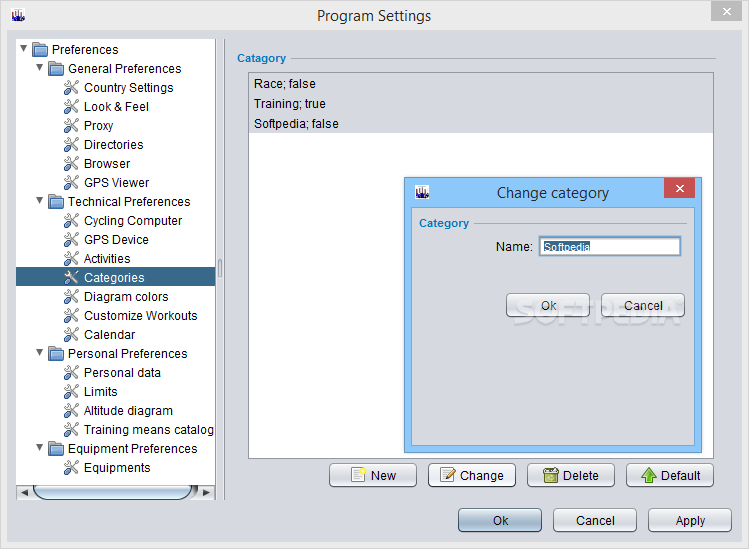Click the category Name input field

tap(610, 247)
